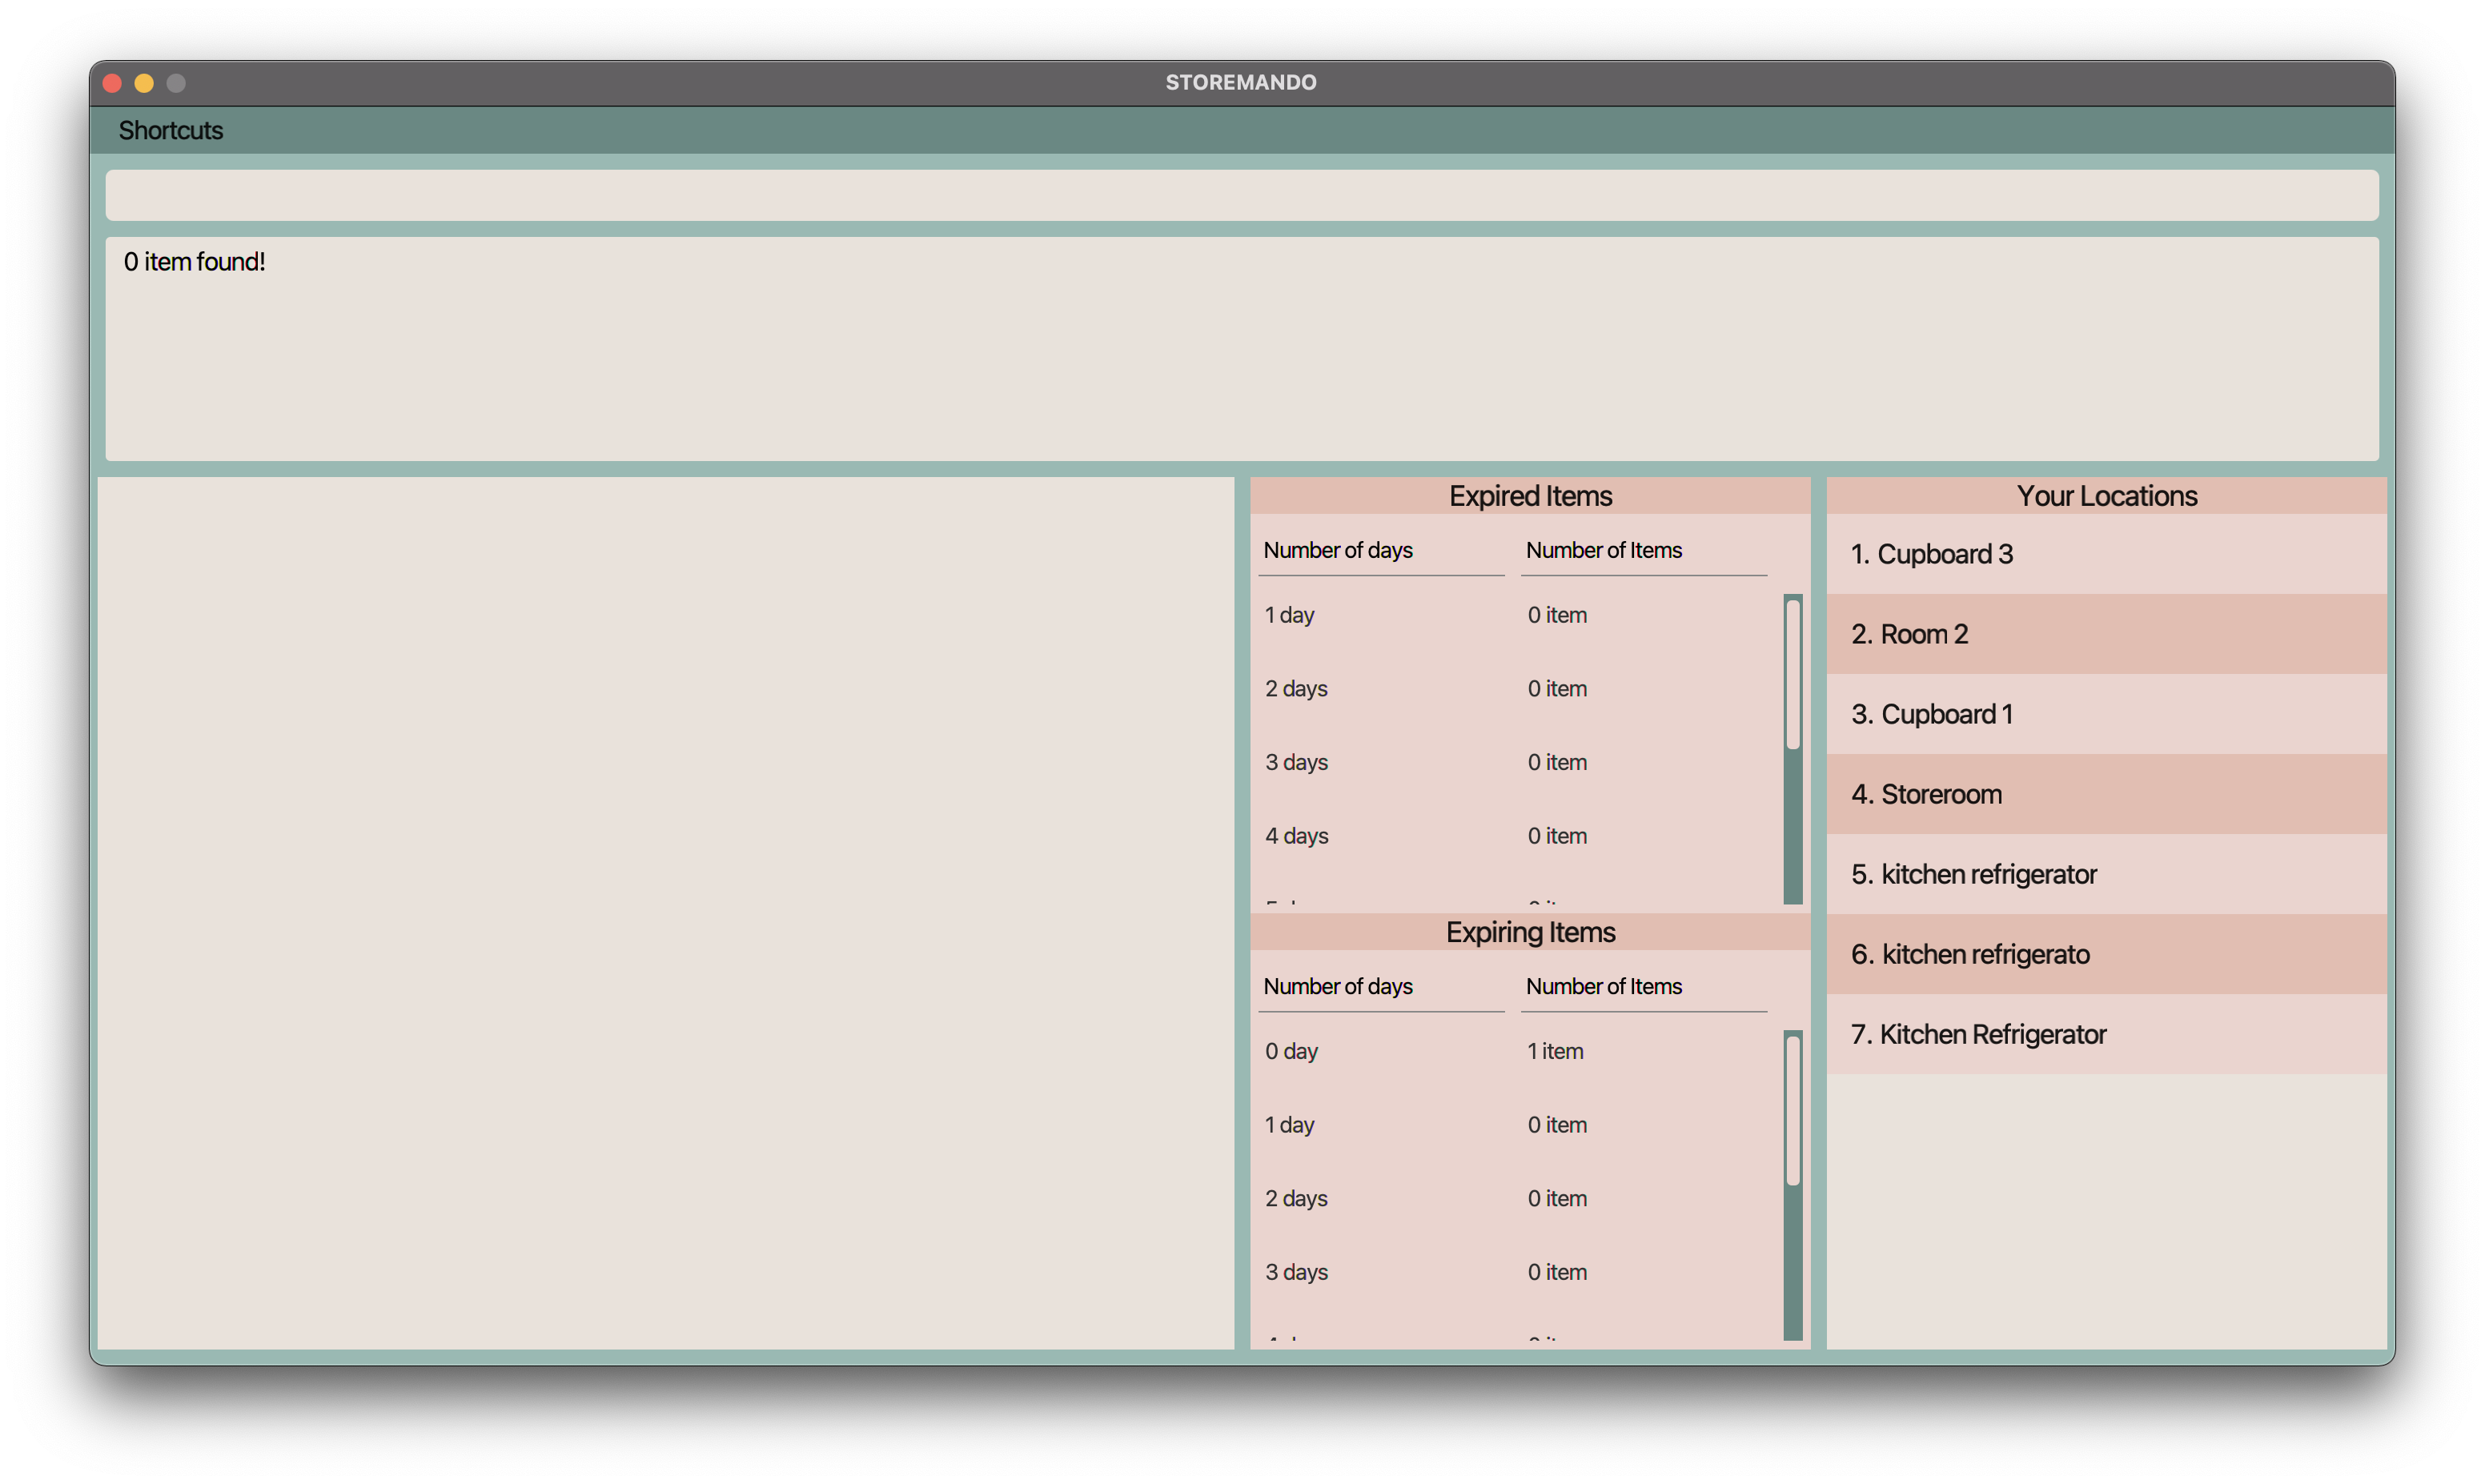Viewport: 2485px width, 1484px height.
Task: Click 'Number of days' header in Expiring Items
Action: (x=1338, y=986)
